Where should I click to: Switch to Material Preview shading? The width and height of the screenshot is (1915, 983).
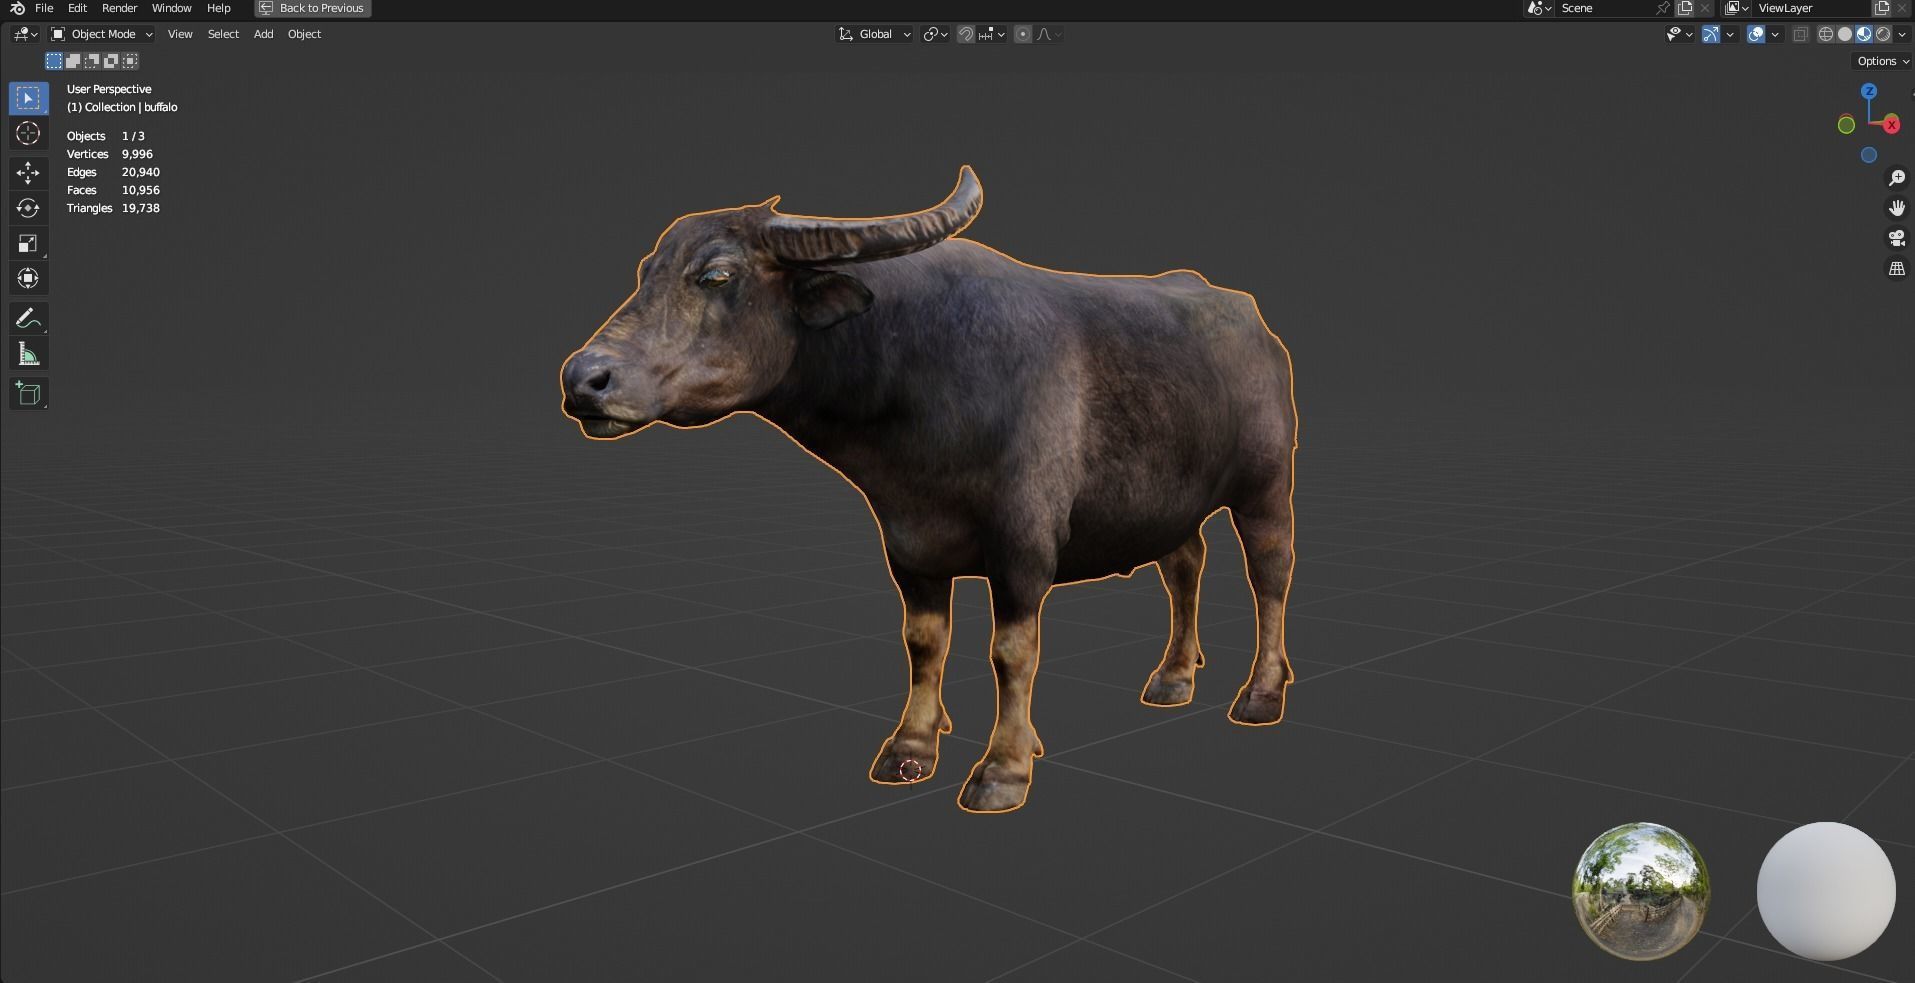(x=1864, y=34)
